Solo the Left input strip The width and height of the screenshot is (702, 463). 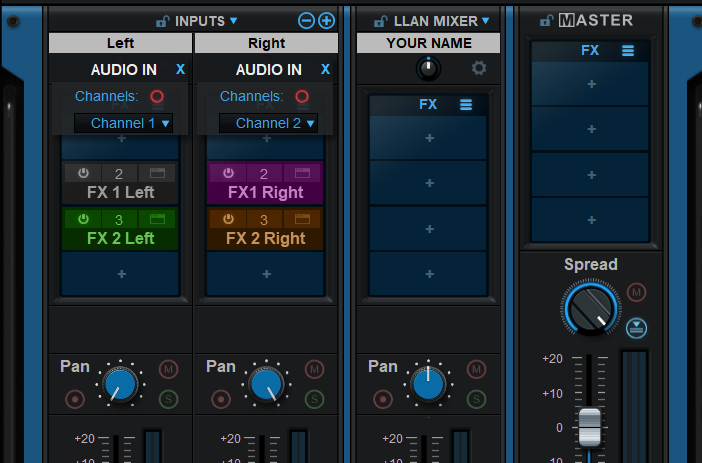[x=168, y=399]
